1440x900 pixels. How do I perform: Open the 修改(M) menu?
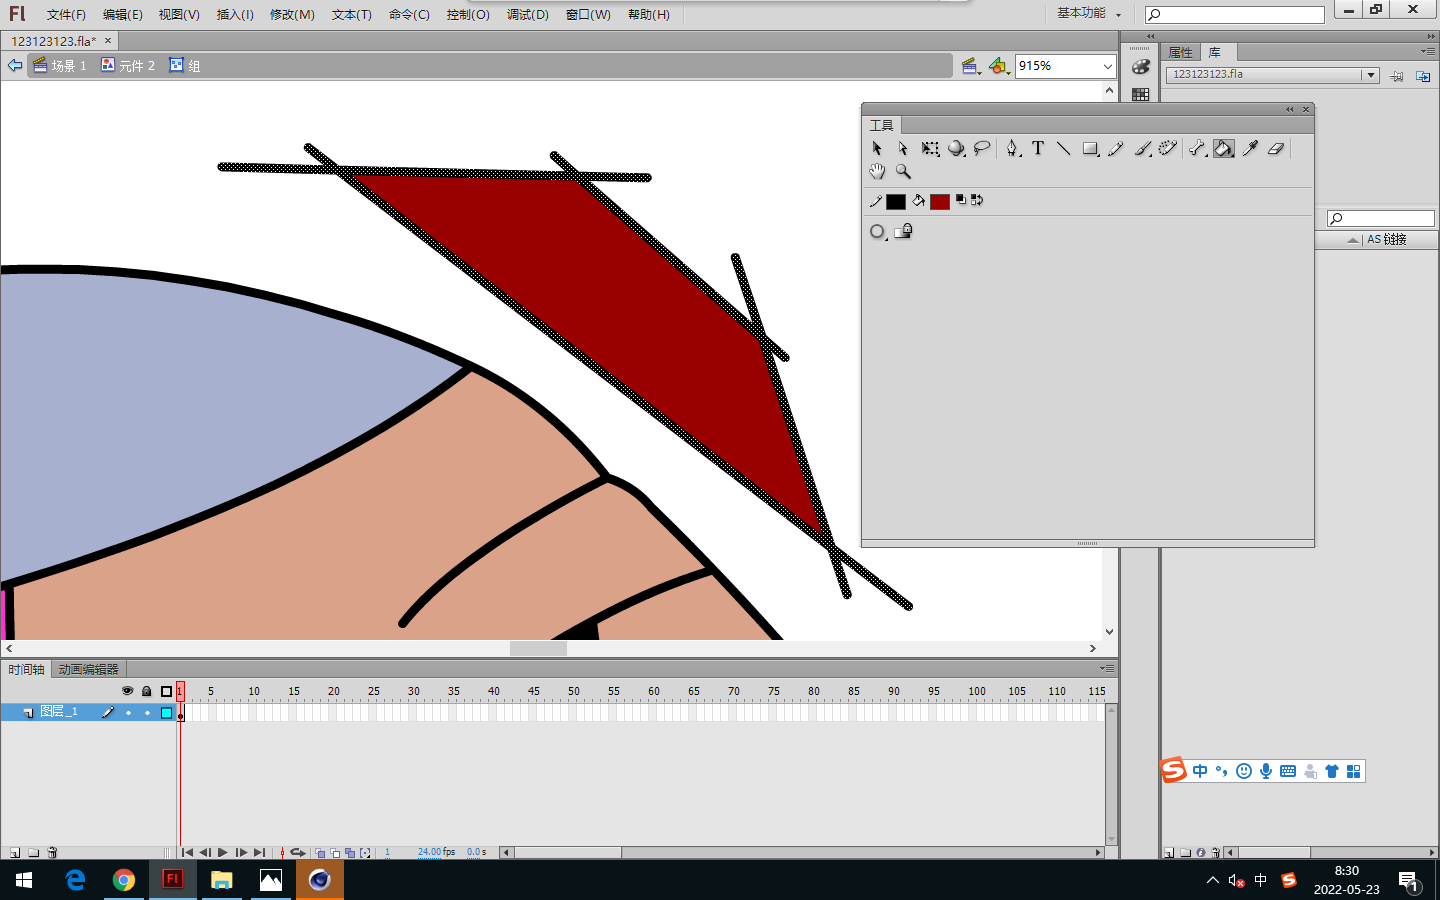[292, 14]
